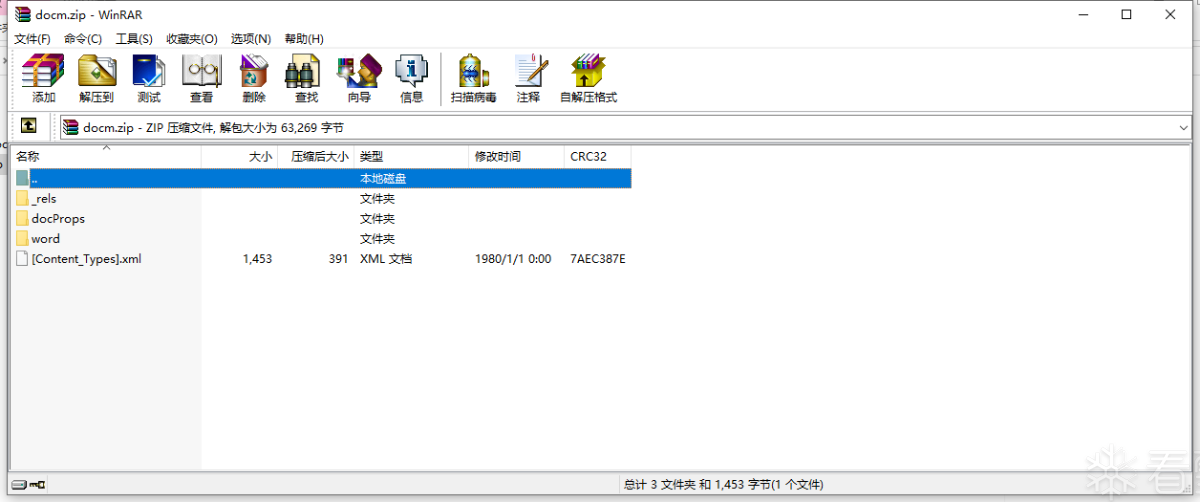The width and height of the screenshot is (1200, 502).
Task: Click the CRC32 value 7AEC387E
Action: (598, 258)
